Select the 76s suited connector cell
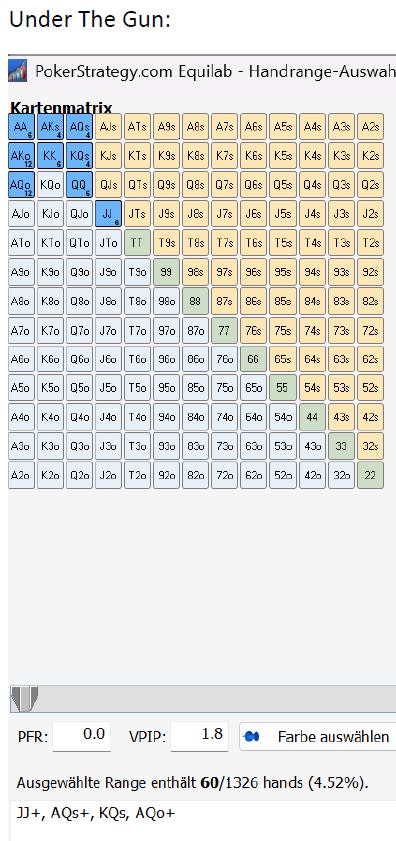This screenshot has height=841, width=396. click(x=253, y=330)
